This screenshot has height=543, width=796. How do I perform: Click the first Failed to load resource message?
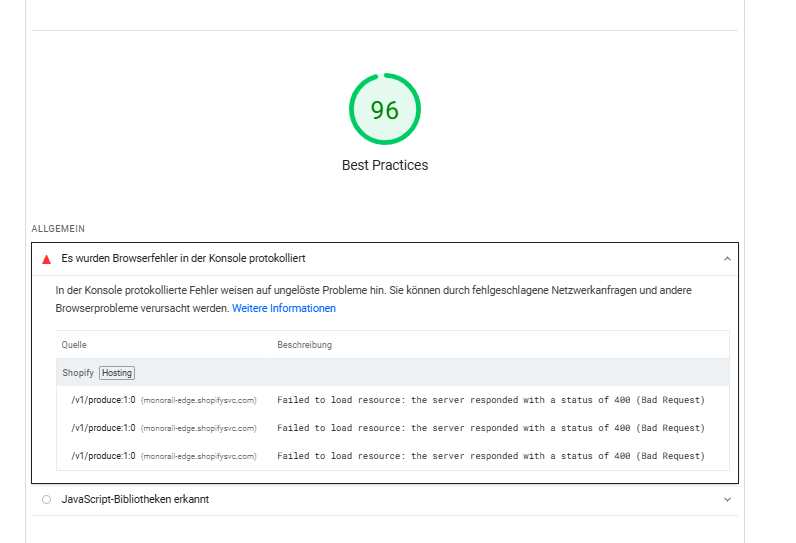(x=490, y=400)
